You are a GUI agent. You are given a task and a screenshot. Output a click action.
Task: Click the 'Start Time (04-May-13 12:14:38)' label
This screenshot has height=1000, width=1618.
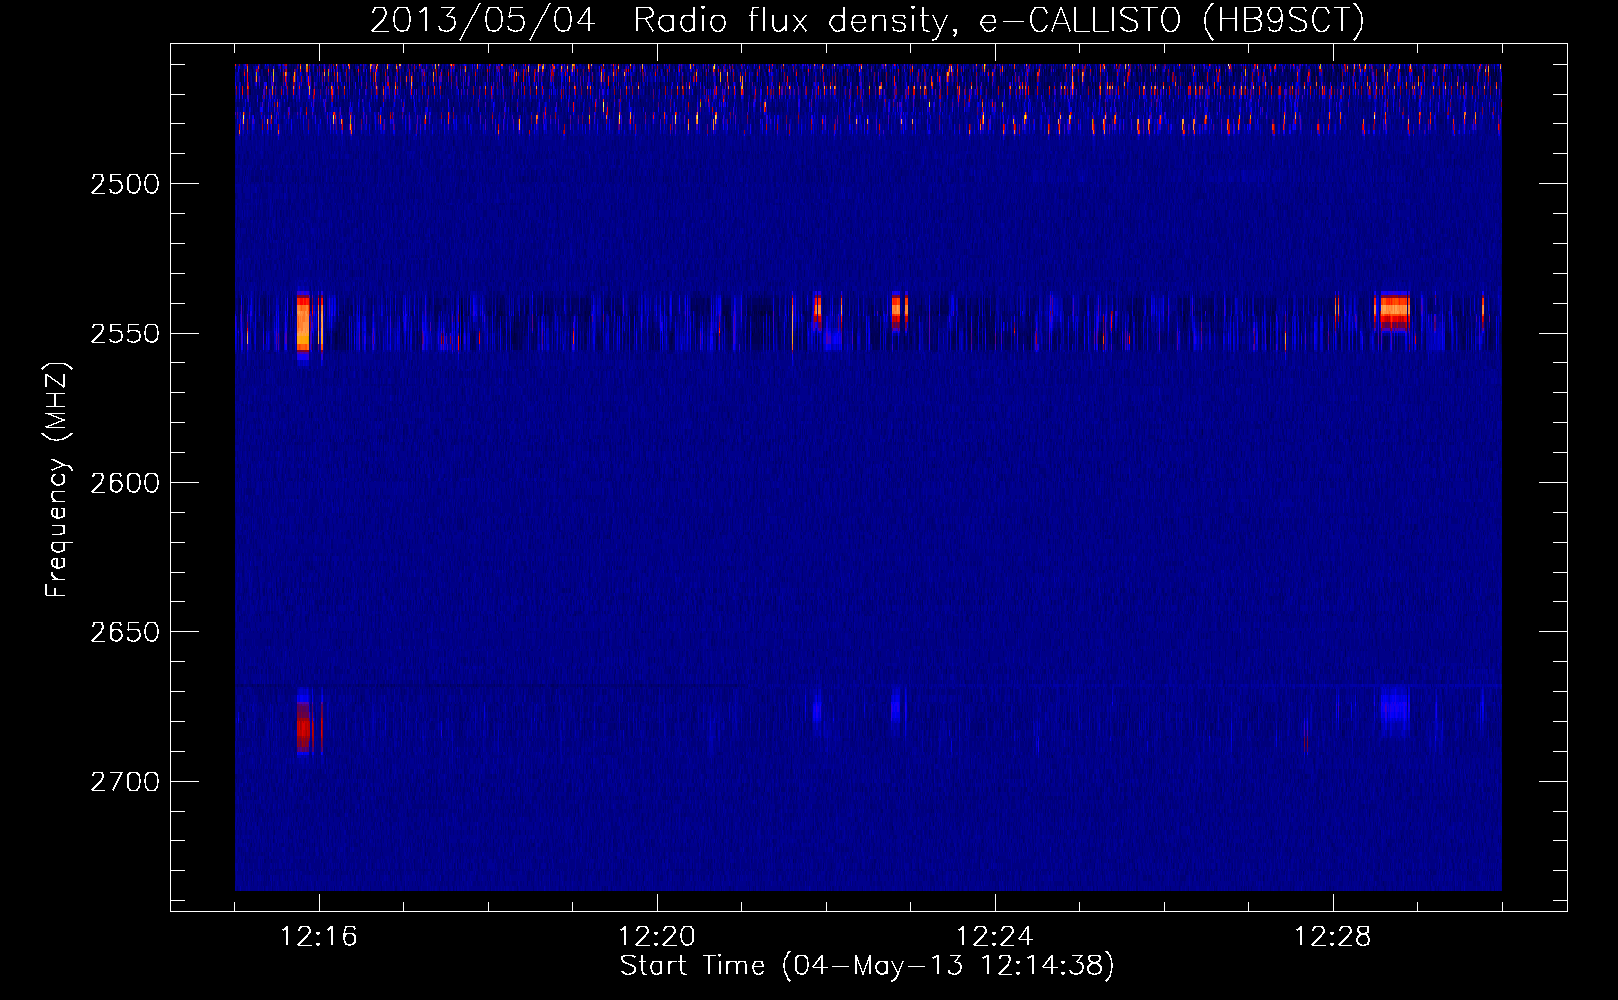(867, 966)
